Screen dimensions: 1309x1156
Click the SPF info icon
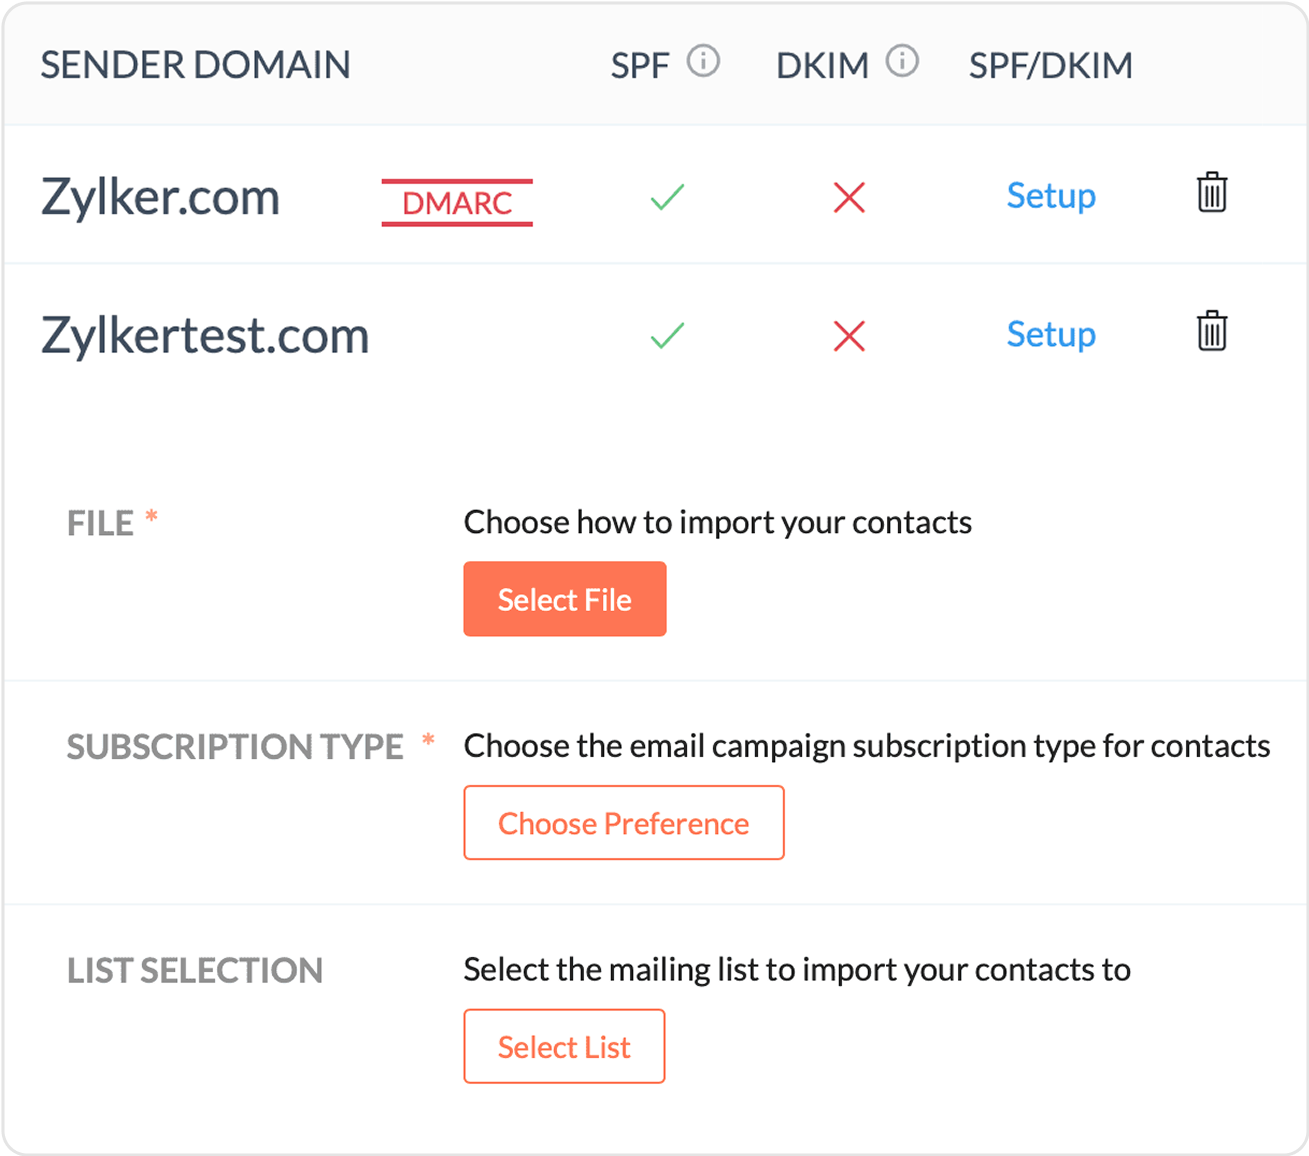(703, 62)
